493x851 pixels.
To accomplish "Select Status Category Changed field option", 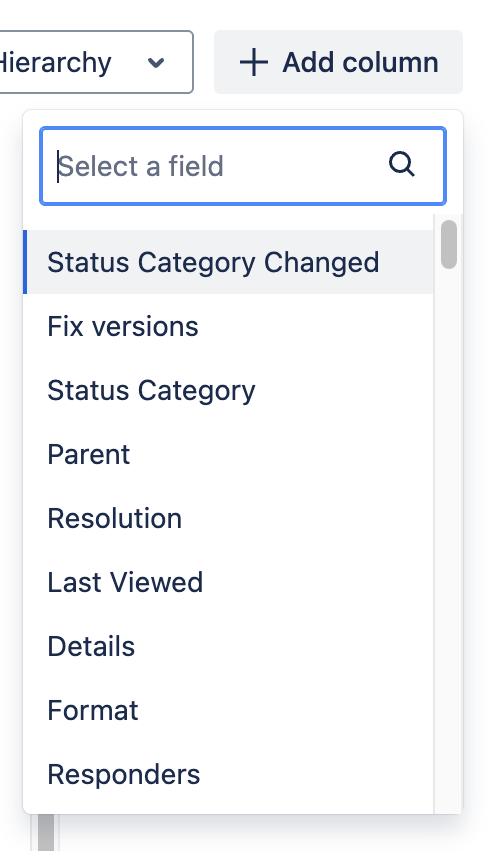I will (228, 262).
